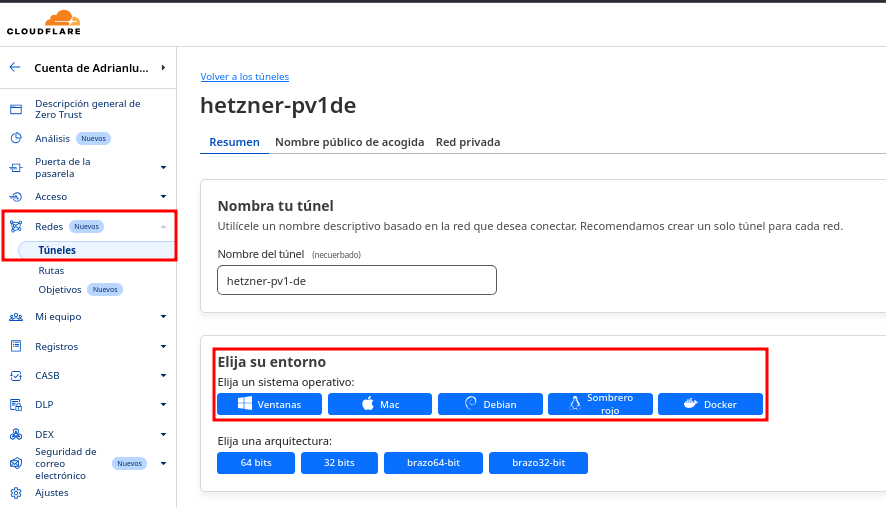Click the Zero Trust overview icon
Viewport: 886px width, 508px height.
point(16,109)
